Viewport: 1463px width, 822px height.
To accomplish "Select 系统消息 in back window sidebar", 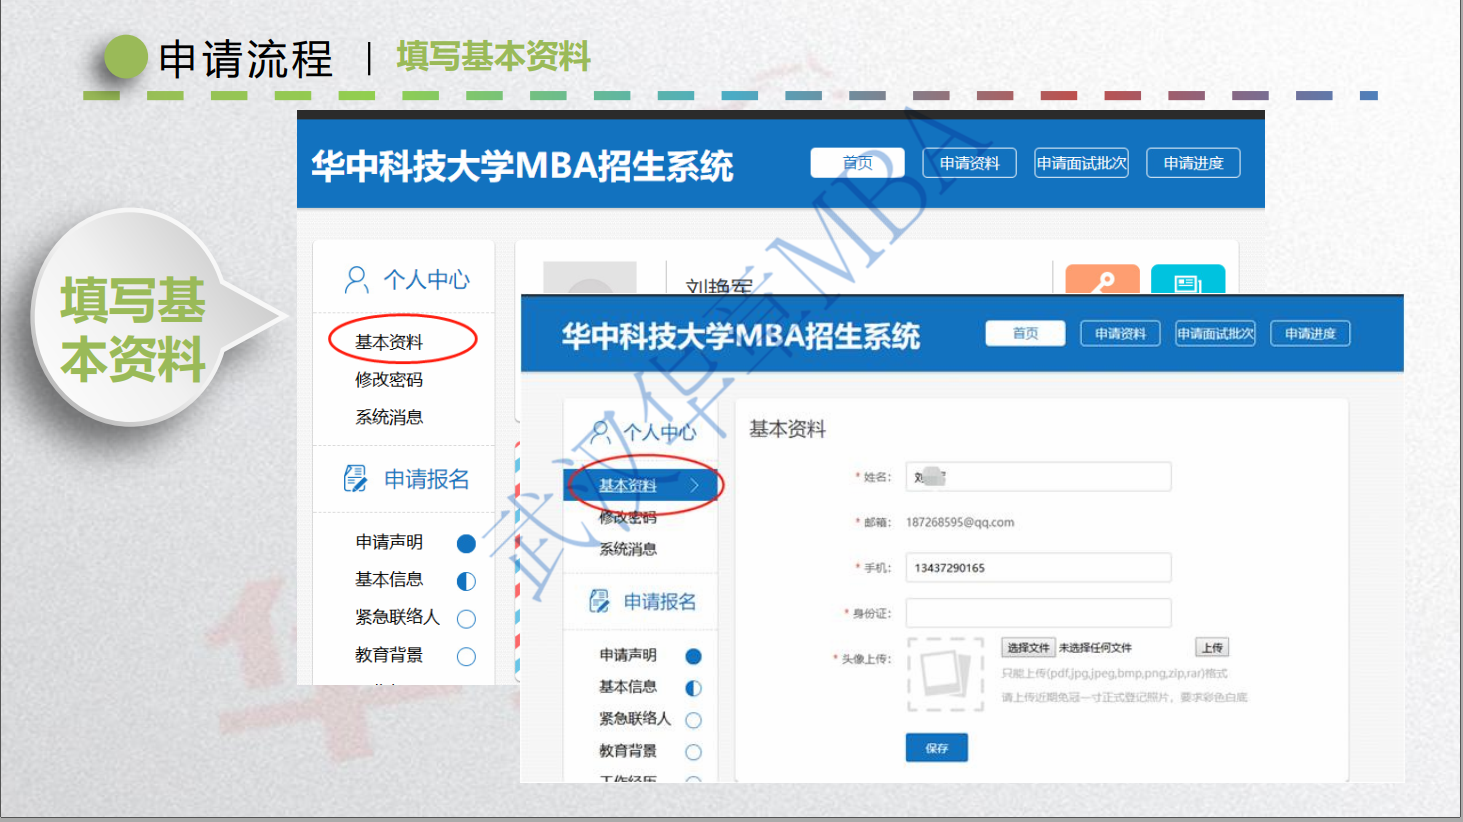I will click(389, 418).
